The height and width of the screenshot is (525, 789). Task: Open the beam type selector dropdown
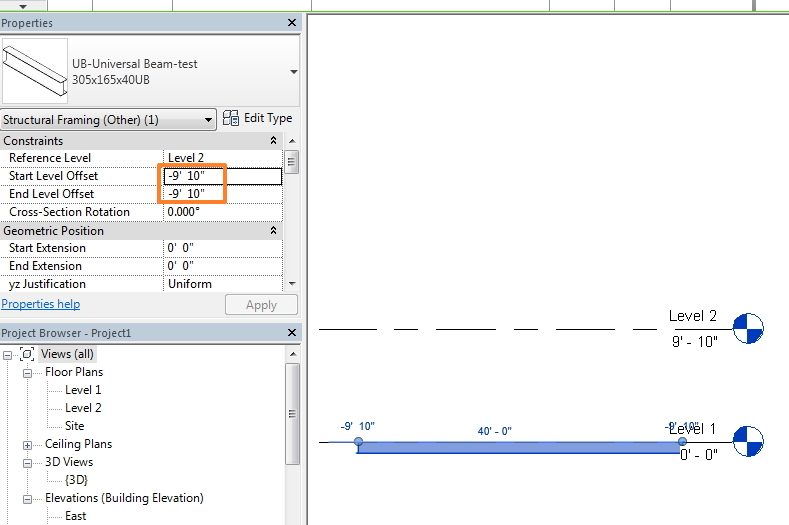(293, 72)
